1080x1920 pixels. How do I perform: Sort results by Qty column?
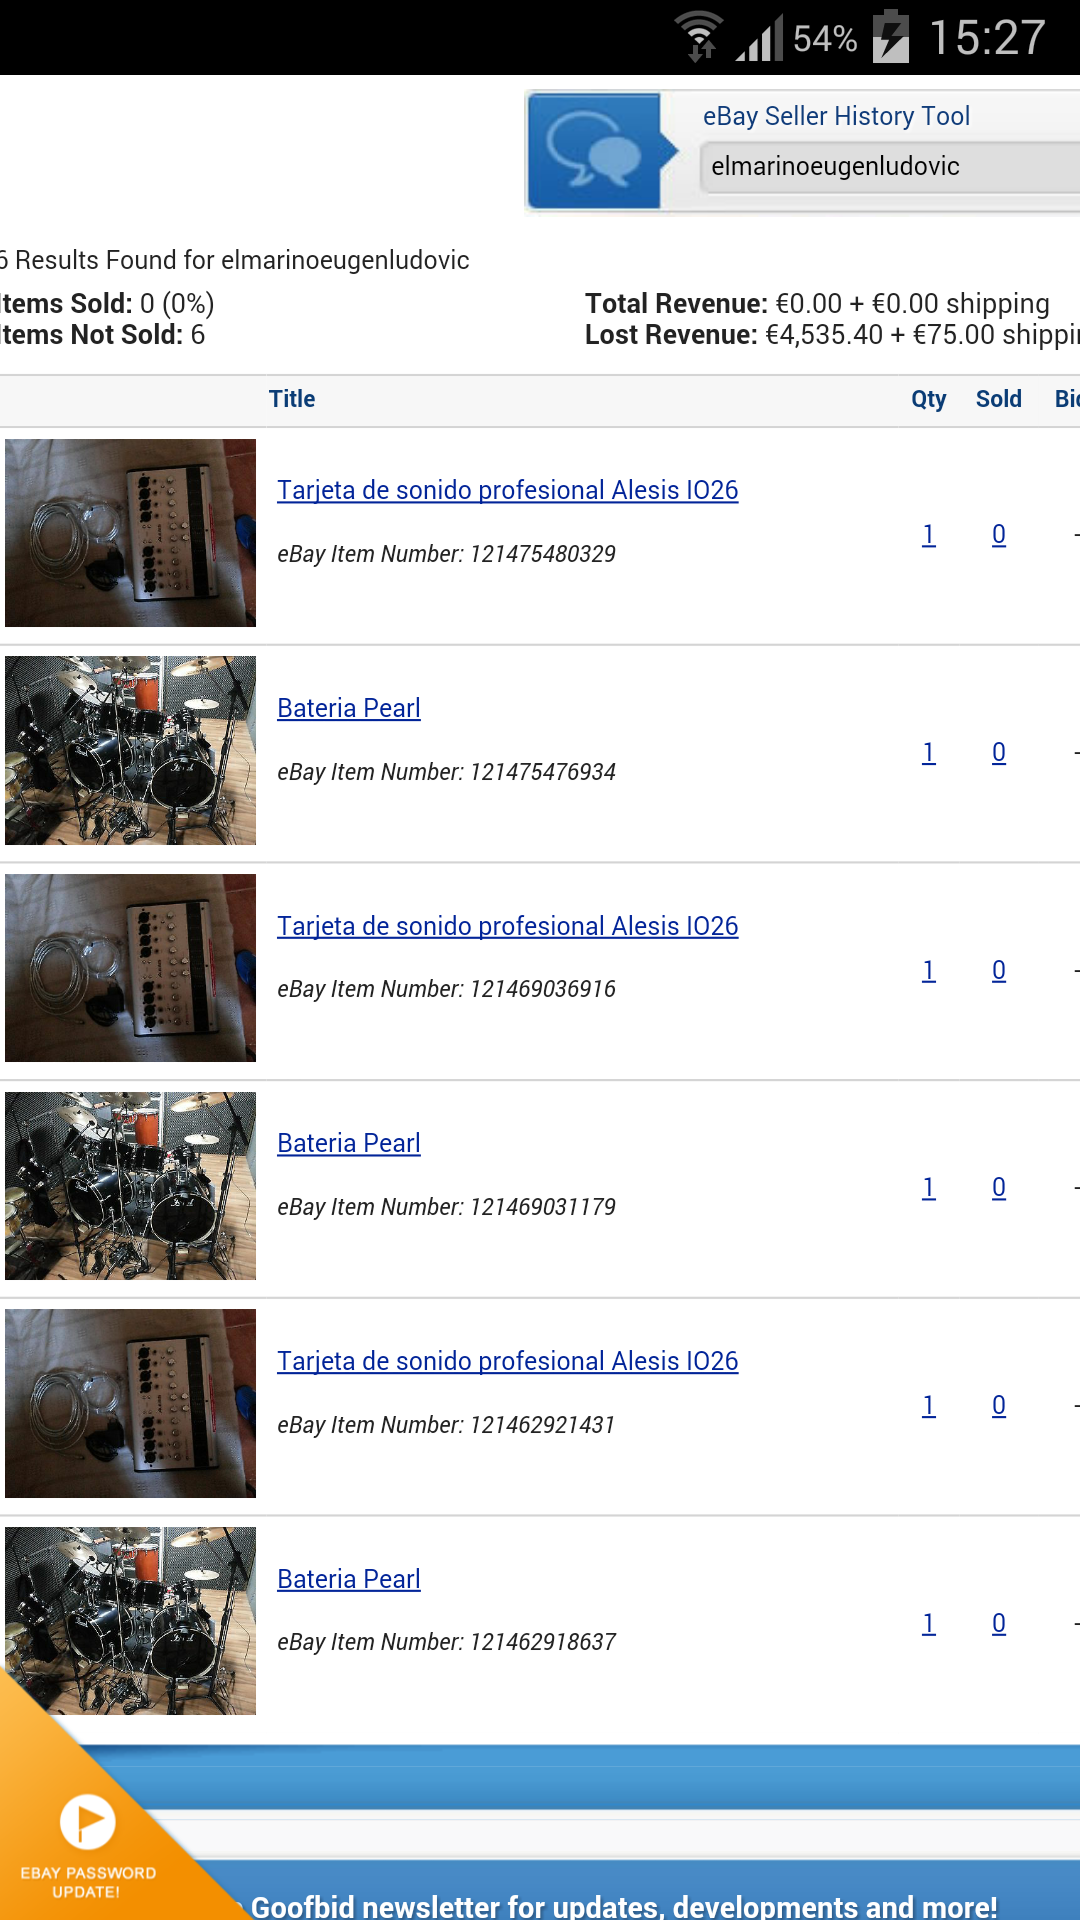coord(928,399)
